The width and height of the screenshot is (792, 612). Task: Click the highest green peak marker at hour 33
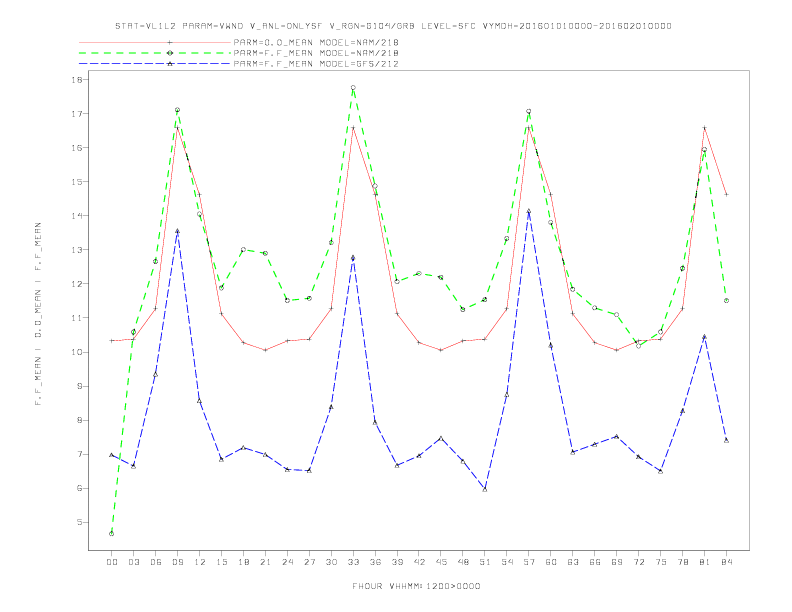tap(353, 88)
